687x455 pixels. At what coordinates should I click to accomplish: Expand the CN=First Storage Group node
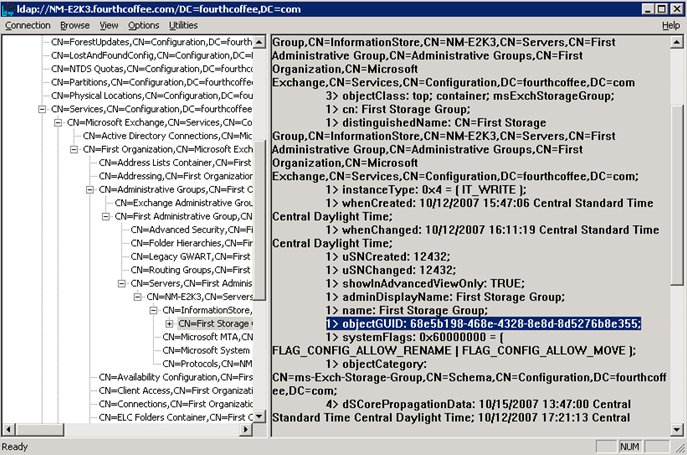point(169,324)
